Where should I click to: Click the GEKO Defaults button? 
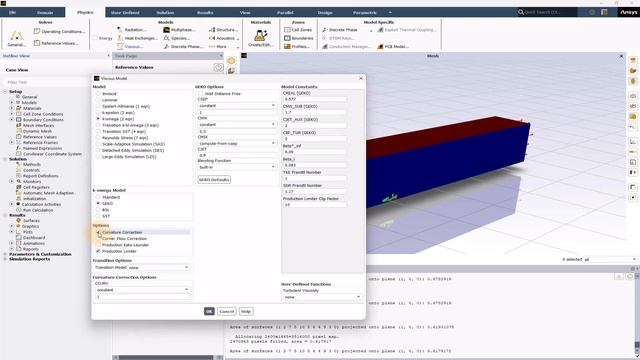click(214, 180)
